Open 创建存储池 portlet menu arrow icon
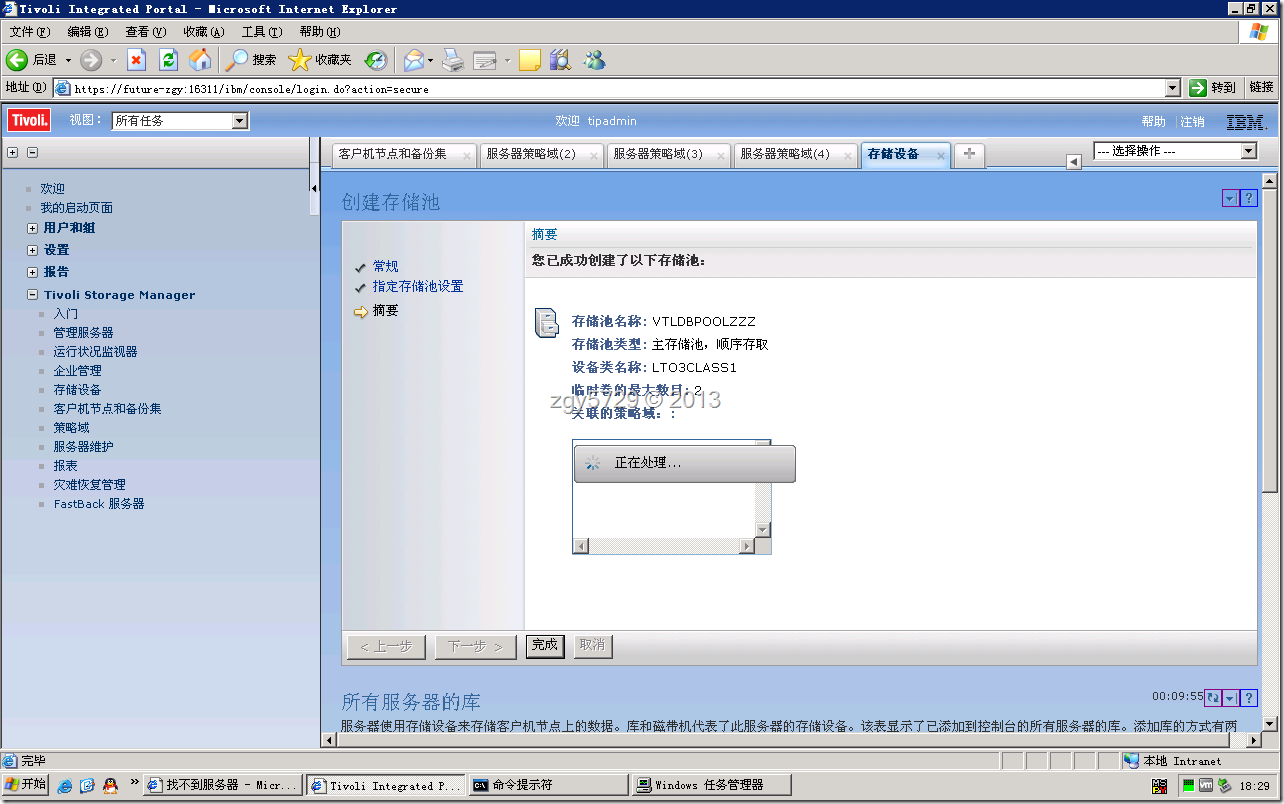 pyautogui.click(x=1230, y=198)
